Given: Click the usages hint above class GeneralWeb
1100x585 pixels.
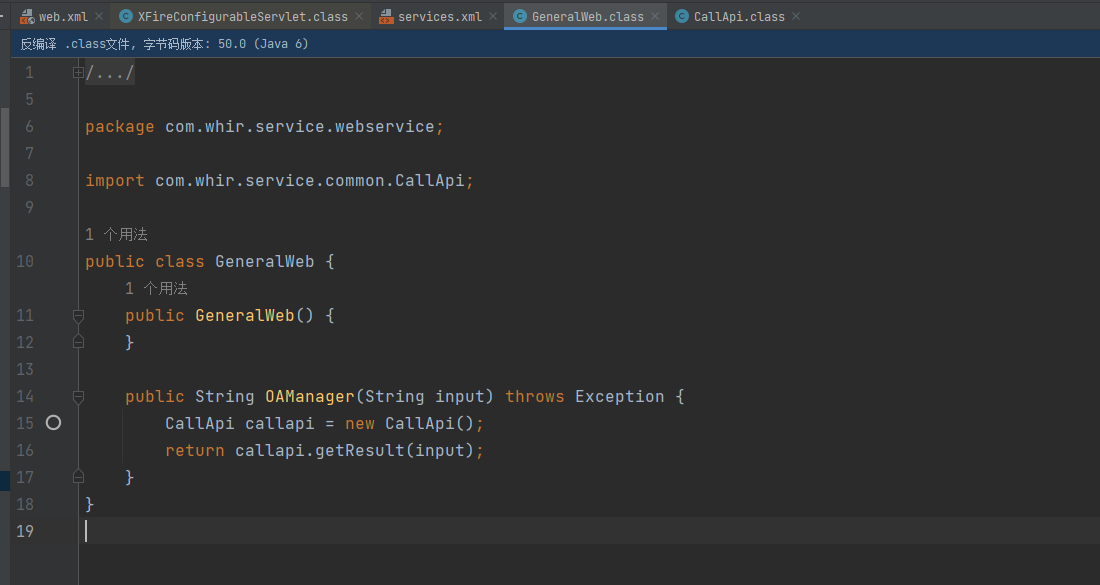Looking at the screenshot, I should tap(116, 235).
